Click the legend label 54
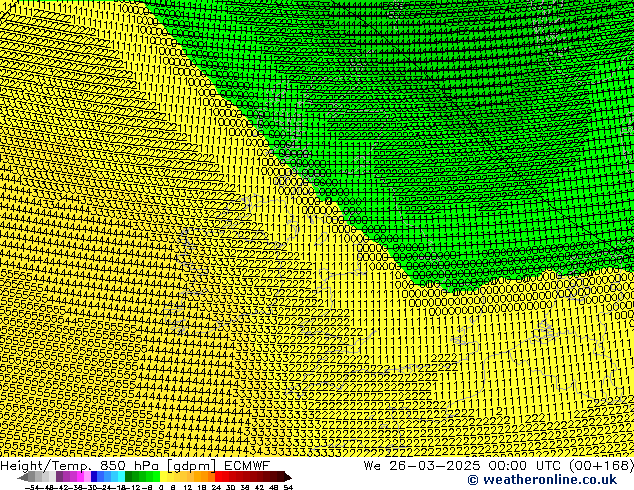Screen dimensions: 634x490 [x=288, y=488]
